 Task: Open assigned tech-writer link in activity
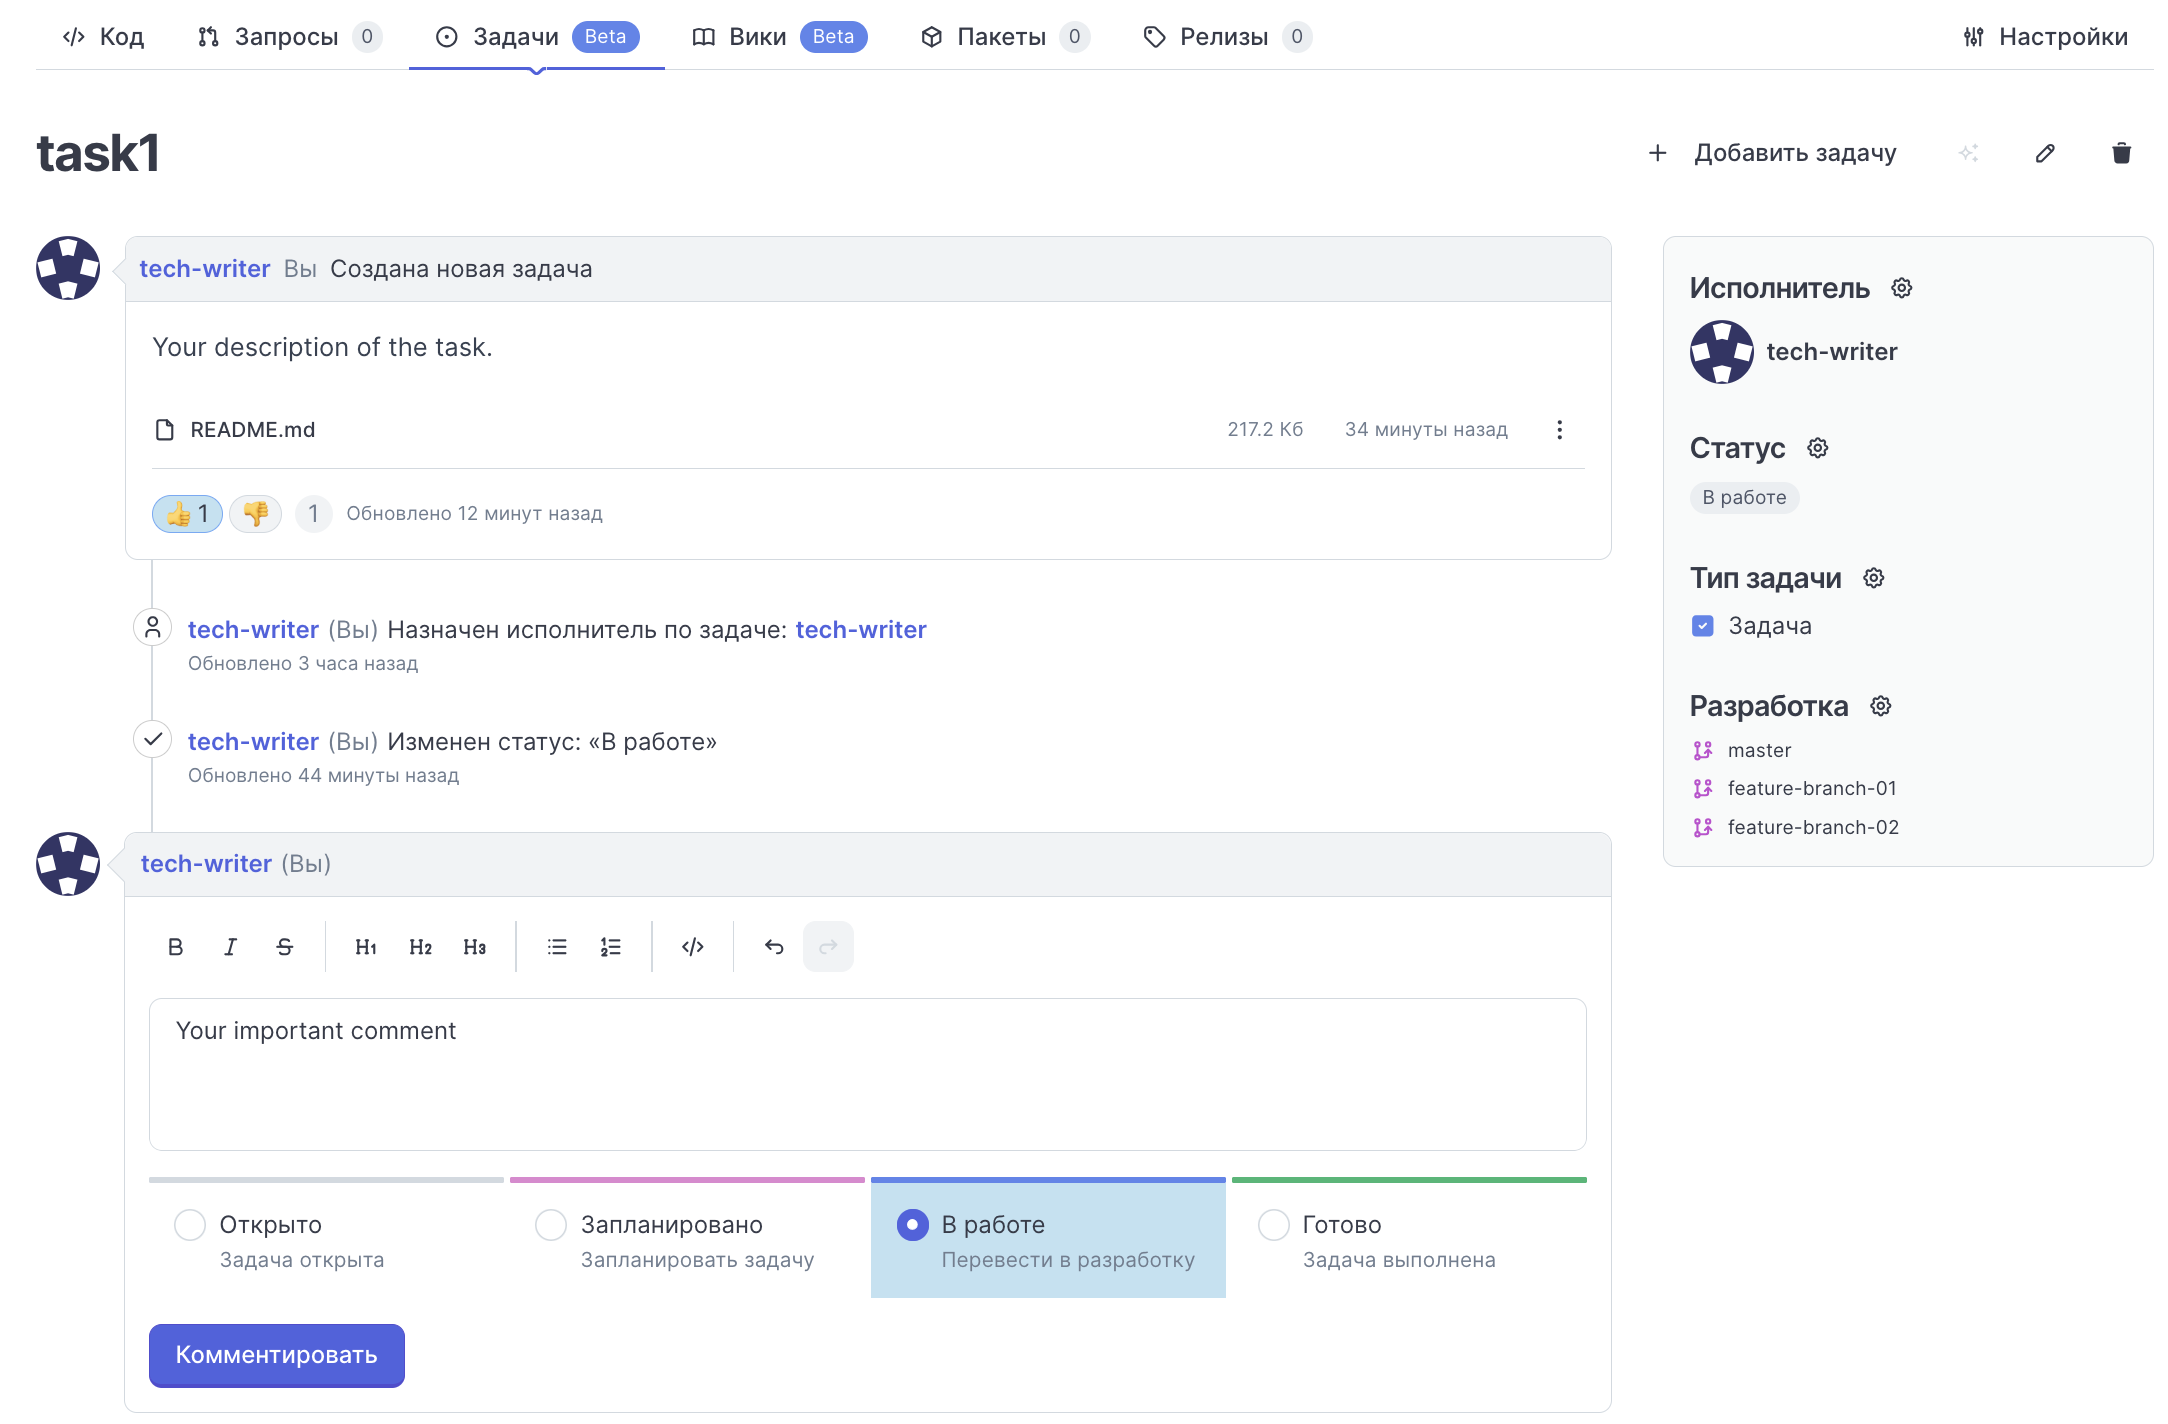pyautogui.click(x=861, y=630)
